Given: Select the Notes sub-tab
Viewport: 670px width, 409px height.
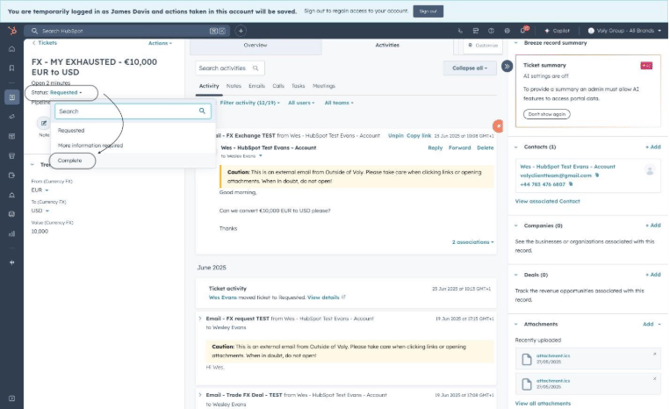Looking at the screenshot, I should pos(234,86).
